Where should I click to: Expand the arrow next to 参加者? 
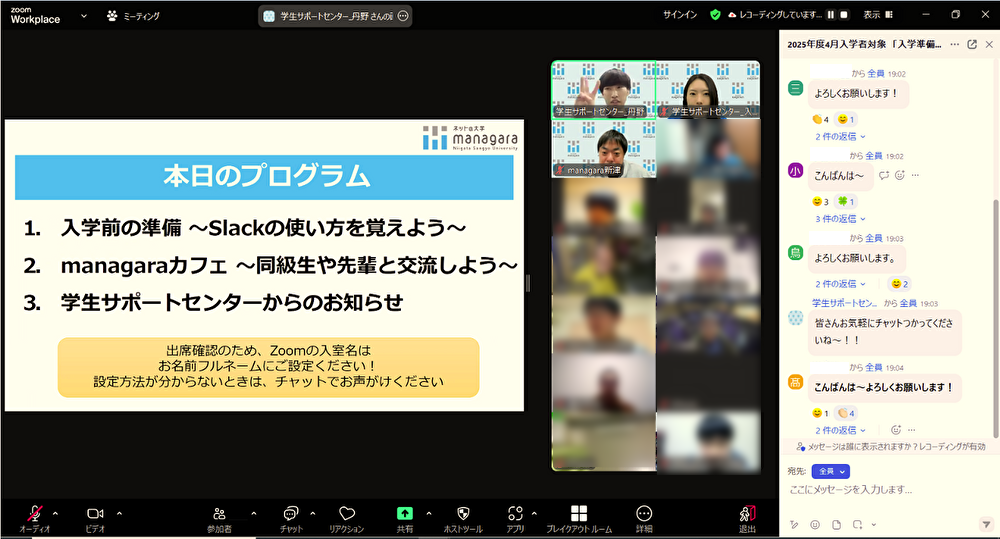254,513
